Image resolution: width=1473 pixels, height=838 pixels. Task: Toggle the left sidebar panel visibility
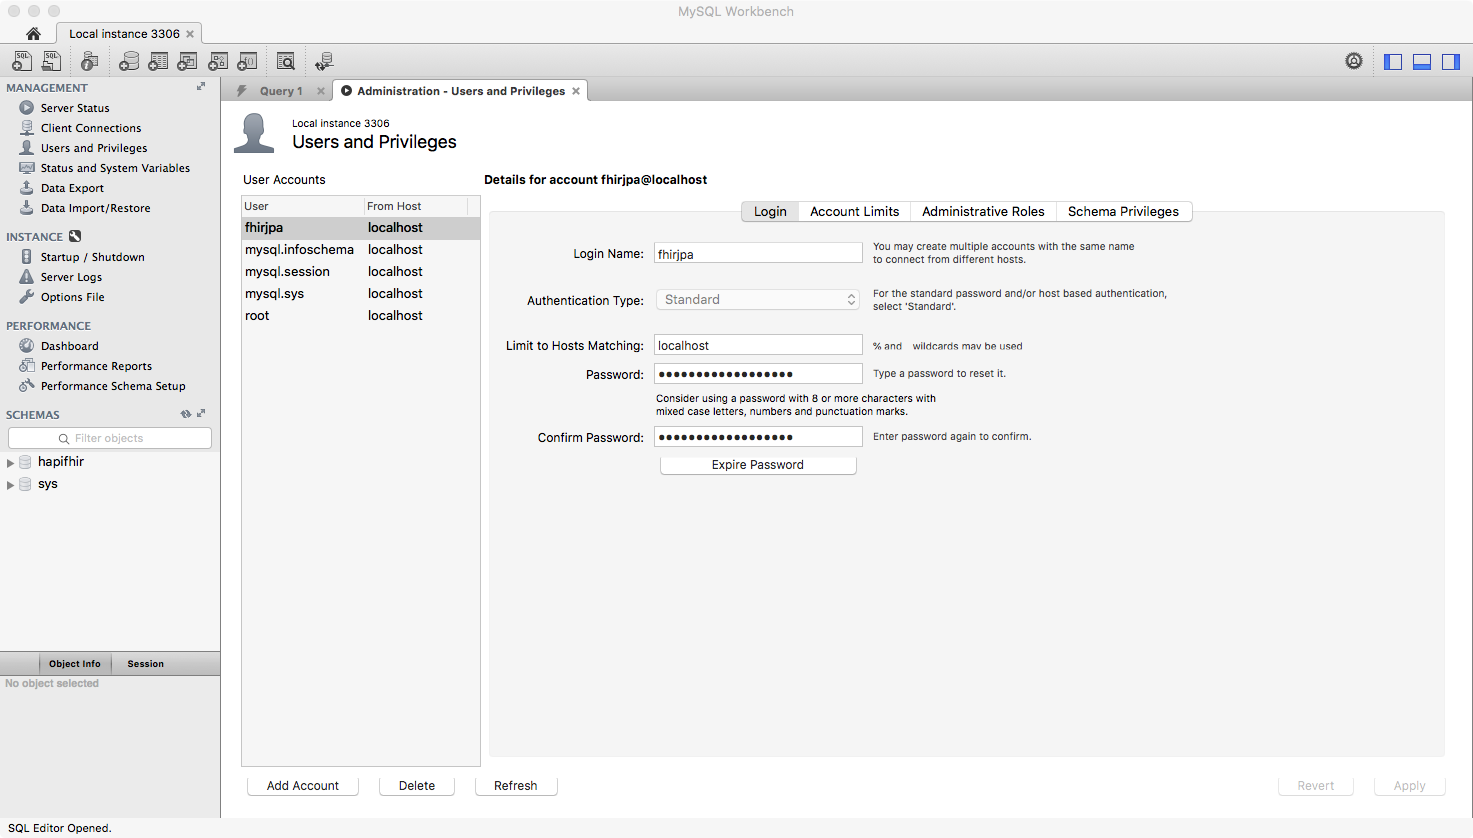1393,61
